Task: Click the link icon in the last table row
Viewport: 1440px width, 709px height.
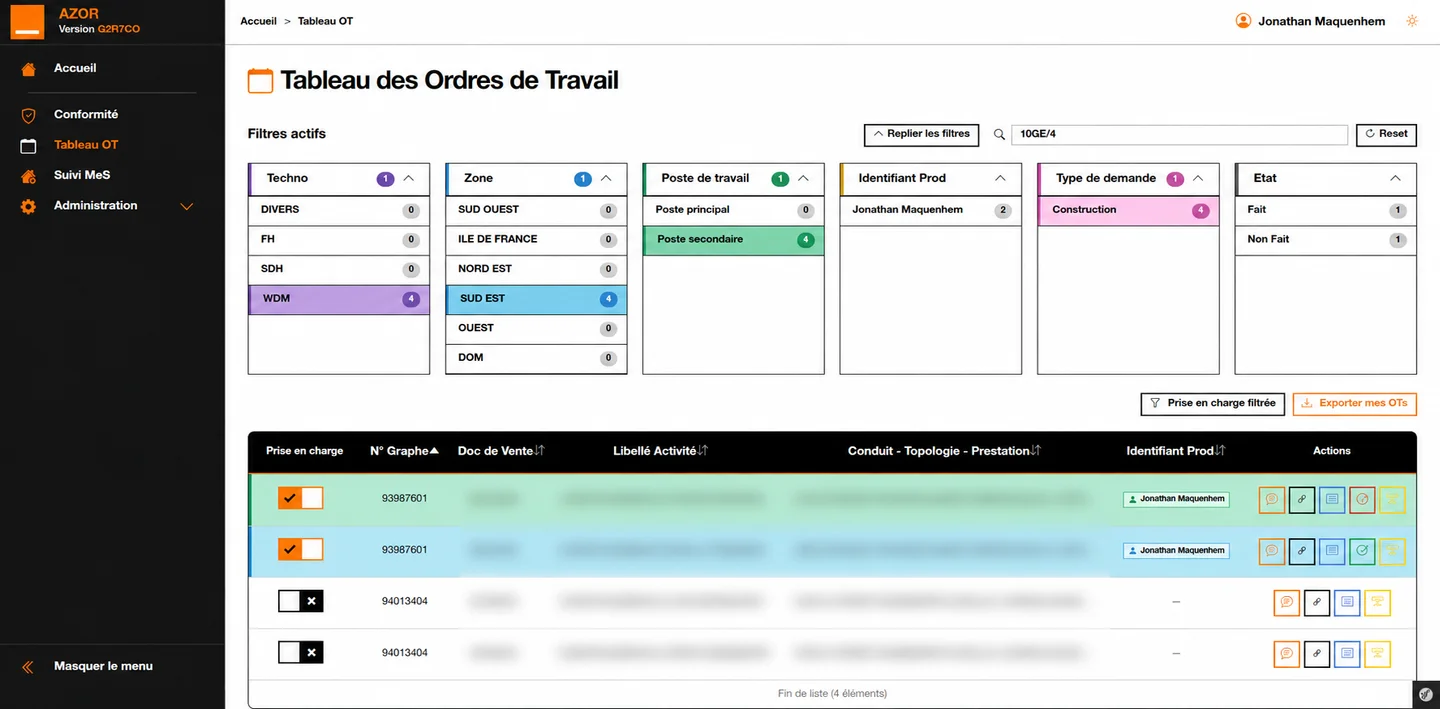Action: tap(1317, 654)
